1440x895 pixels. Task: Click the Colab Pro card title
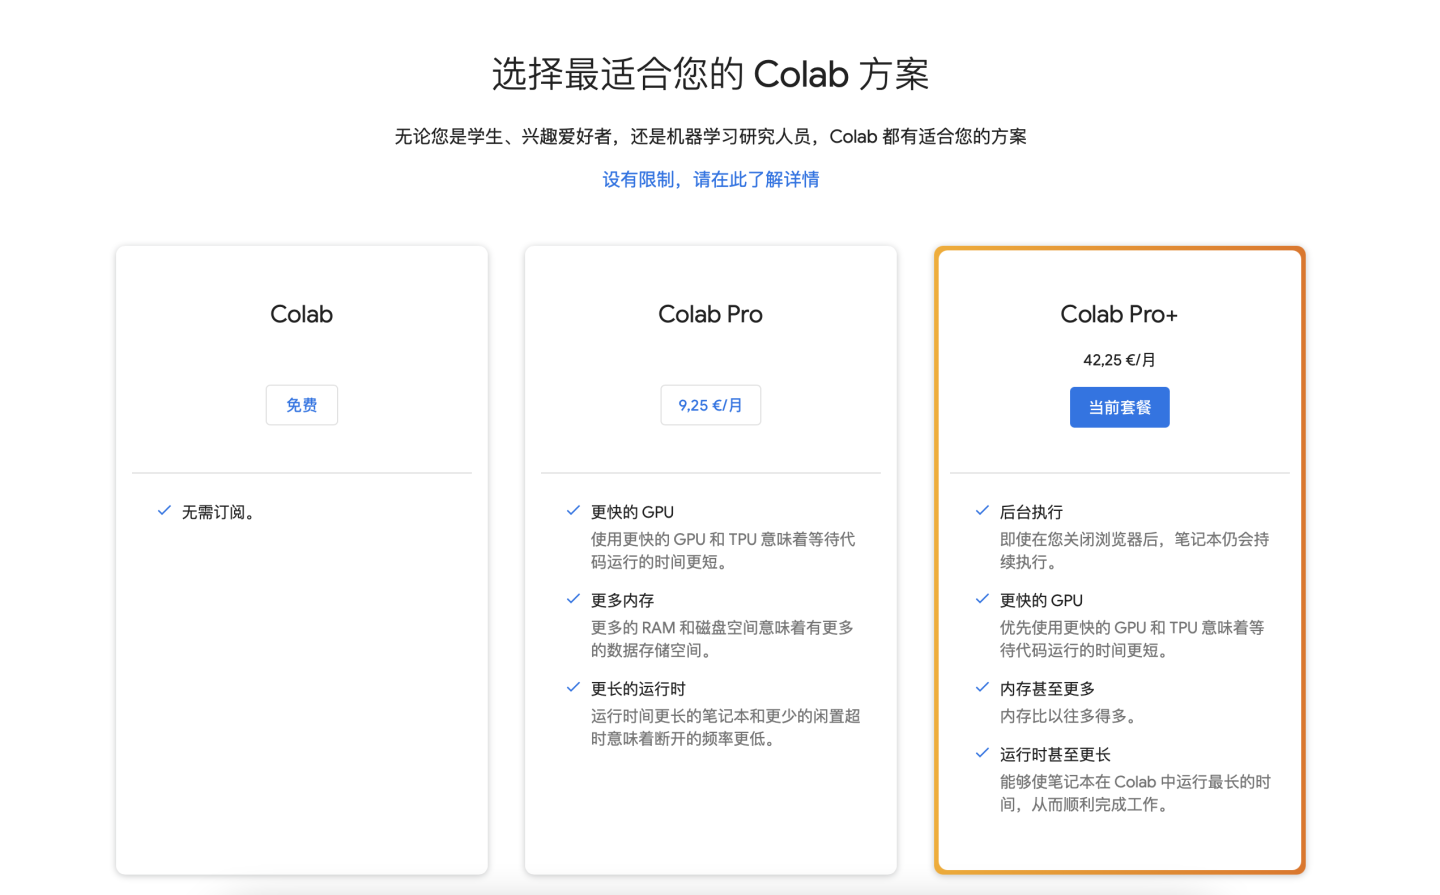[x=710, y=313]
